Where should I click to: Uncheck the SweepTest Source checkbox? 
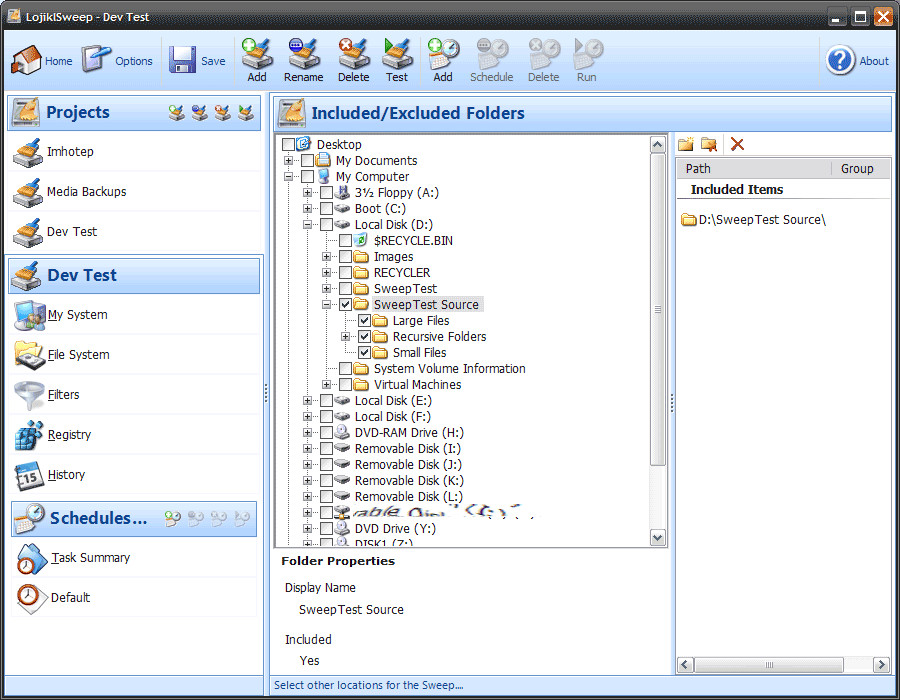coord(346,305)
